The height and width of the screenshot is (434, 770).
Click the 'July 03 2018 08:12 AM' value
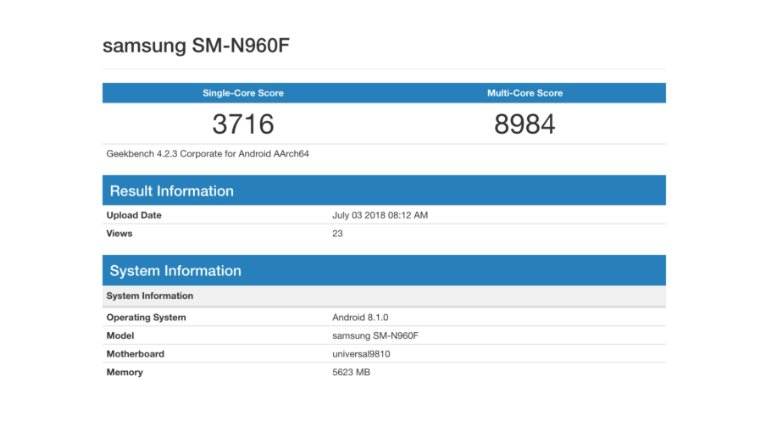pyautogui.click(x=380, y=215)
